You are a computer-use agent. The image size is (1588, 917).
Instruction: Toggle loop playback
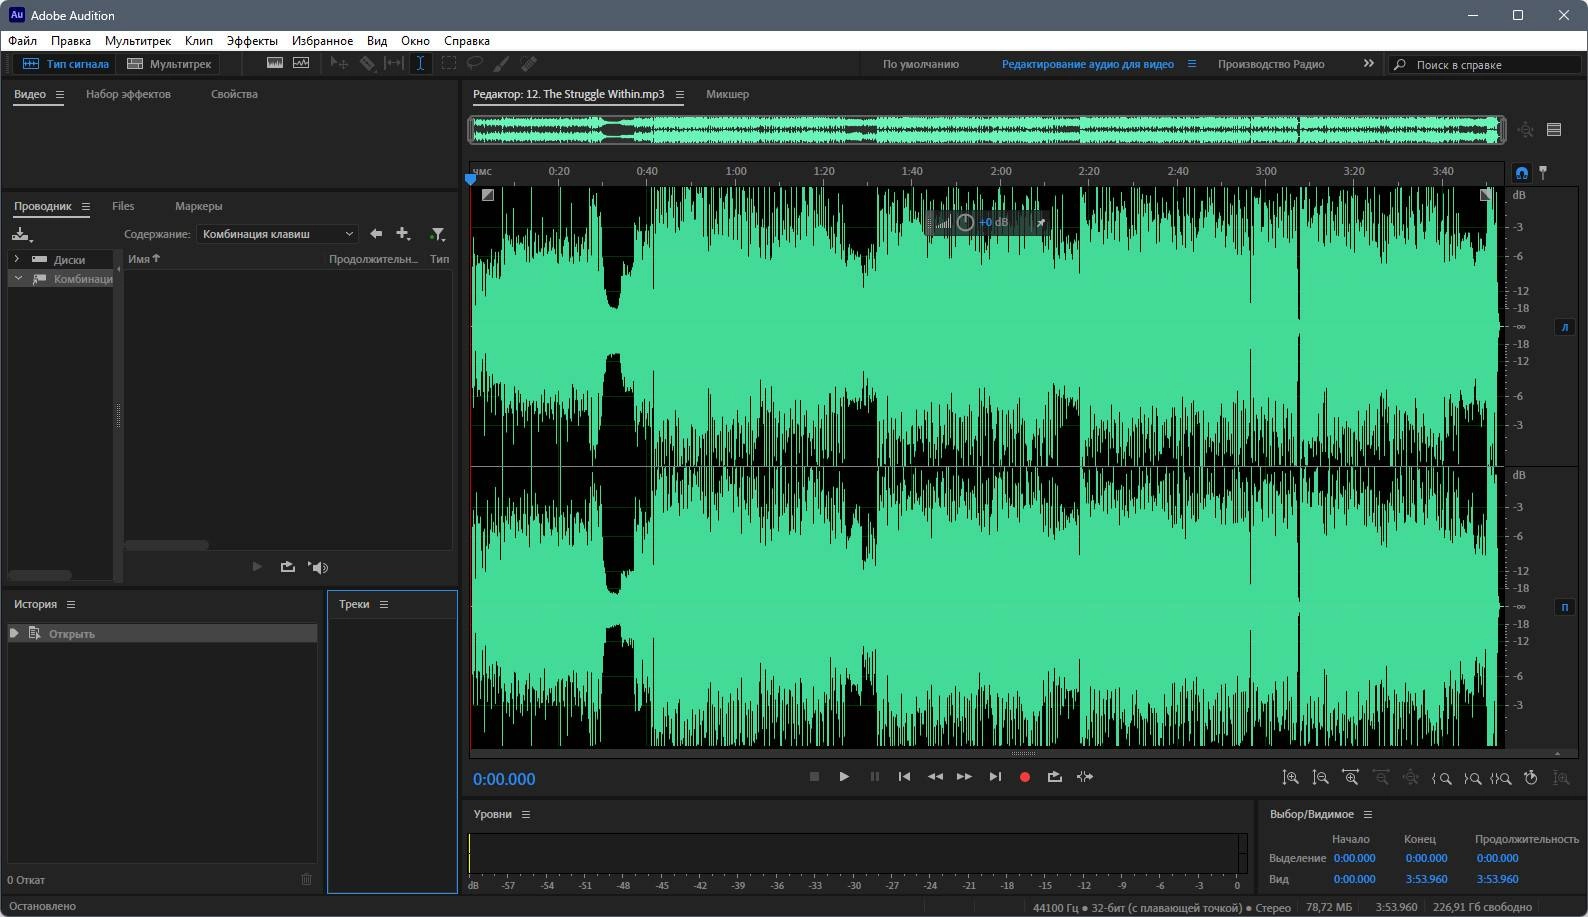point(1054,776)
